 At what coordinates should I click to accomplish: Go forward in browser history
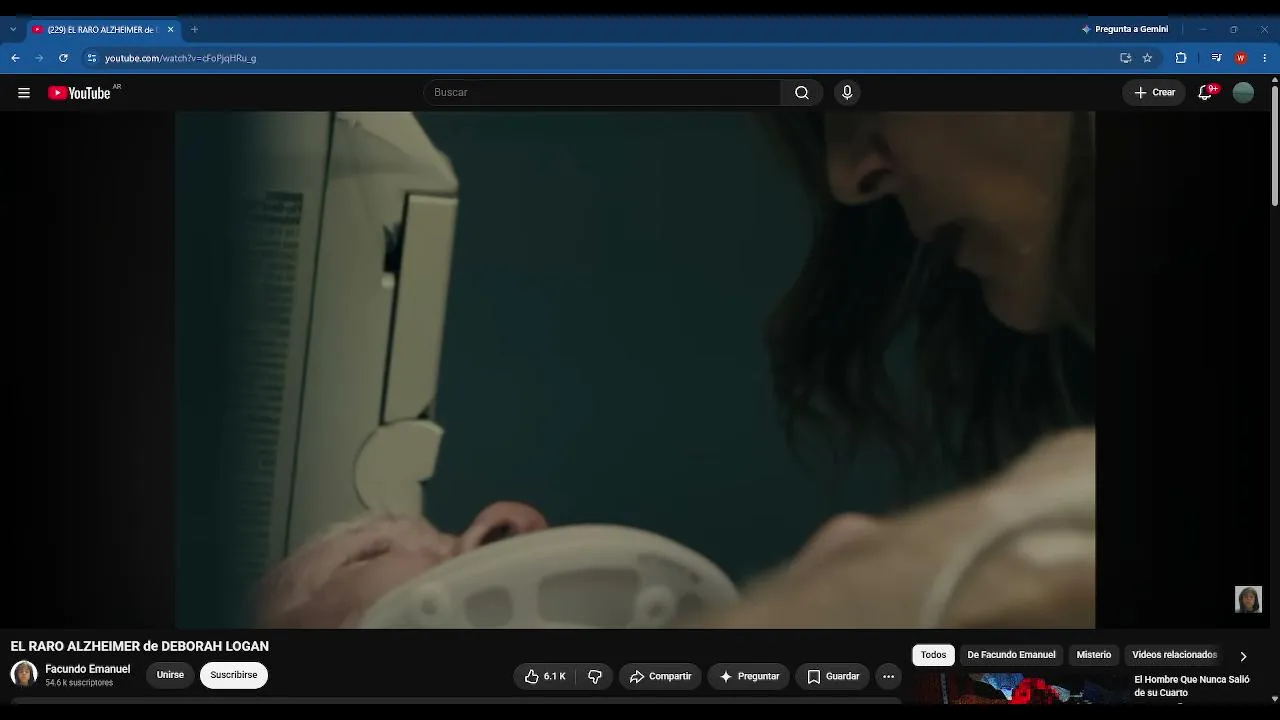pos(39,58)
